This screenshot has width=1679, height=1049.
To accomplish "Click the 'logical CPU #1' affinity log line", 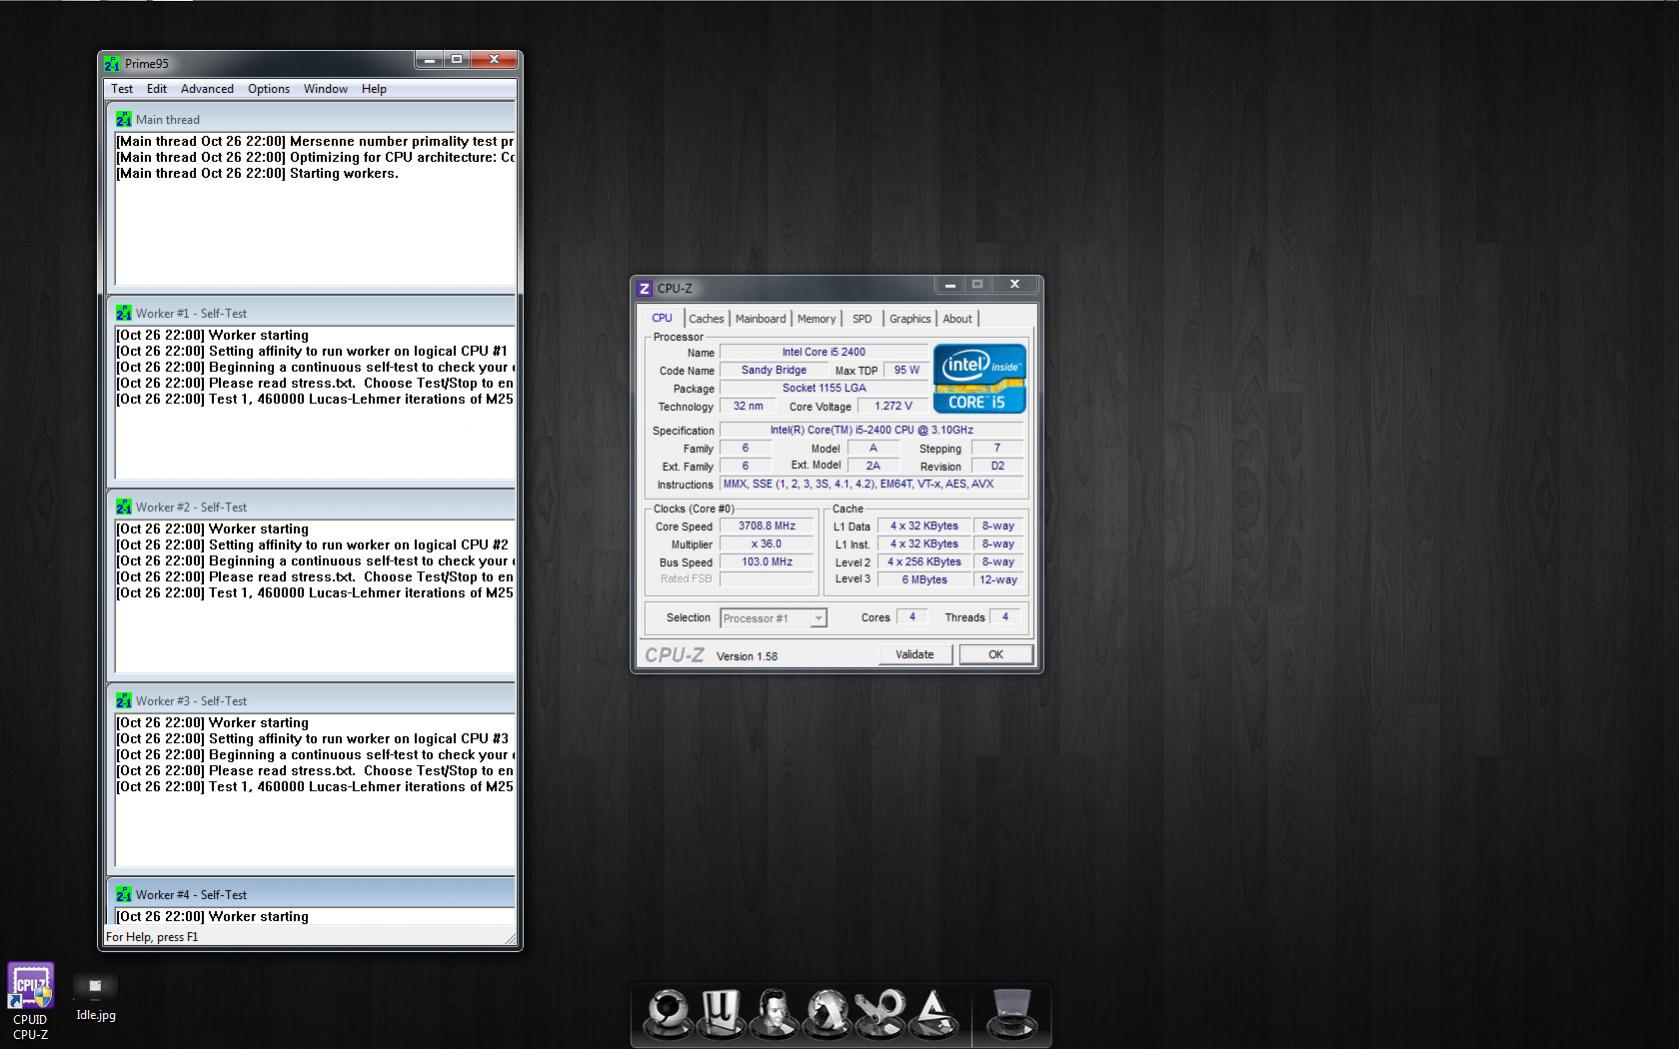I will 312,351.
